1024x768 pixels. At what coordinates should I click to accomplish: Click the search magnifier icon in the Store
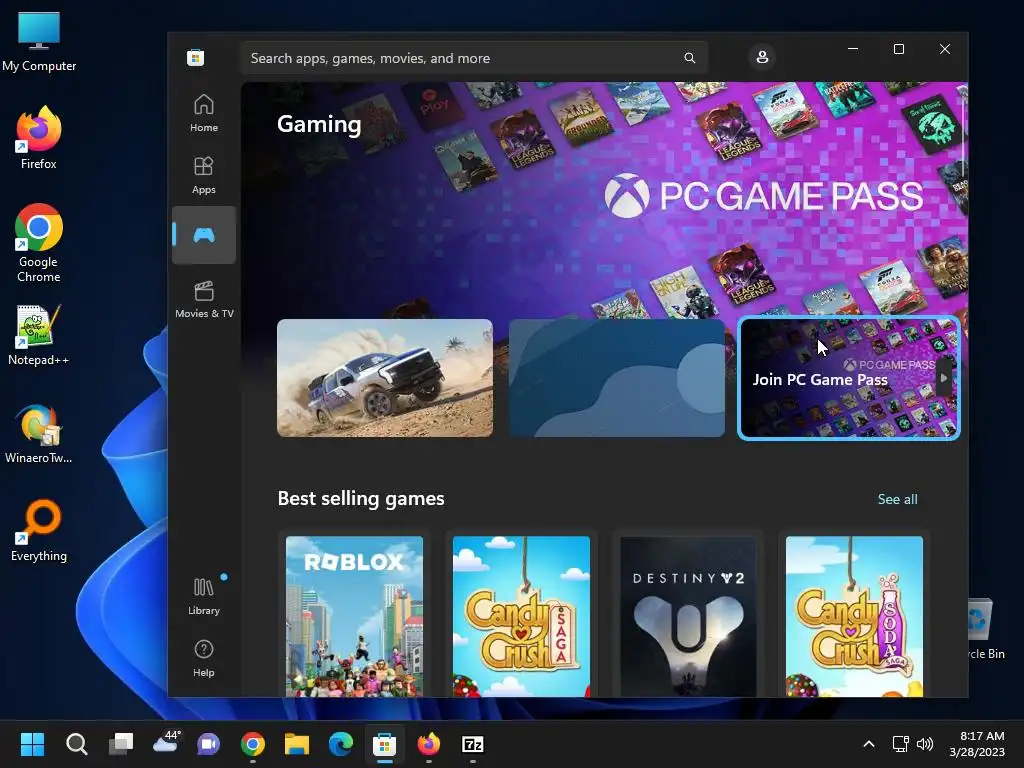(690, 58)
